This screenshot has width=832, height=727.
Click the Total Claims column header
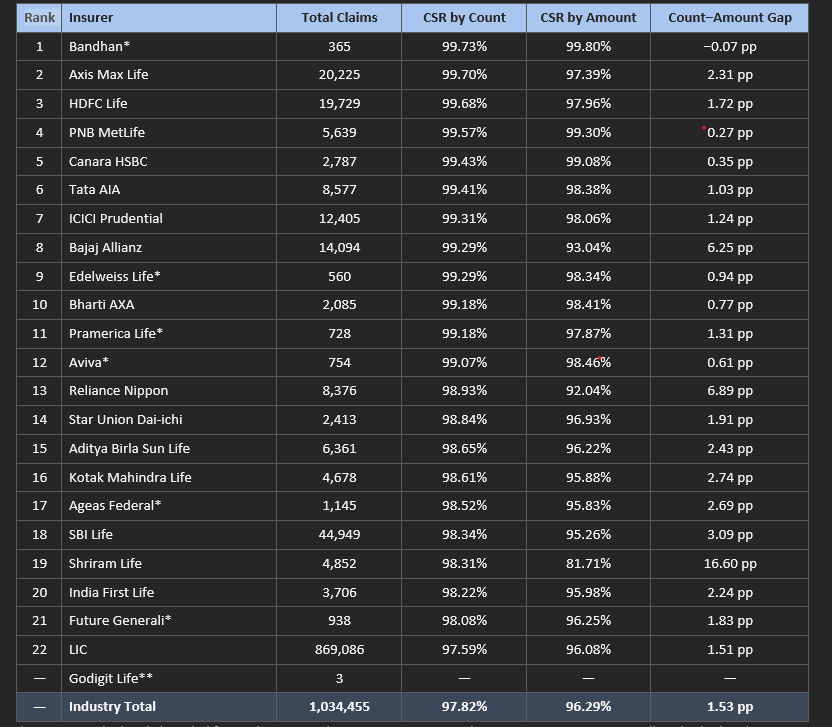coord(339,18)
